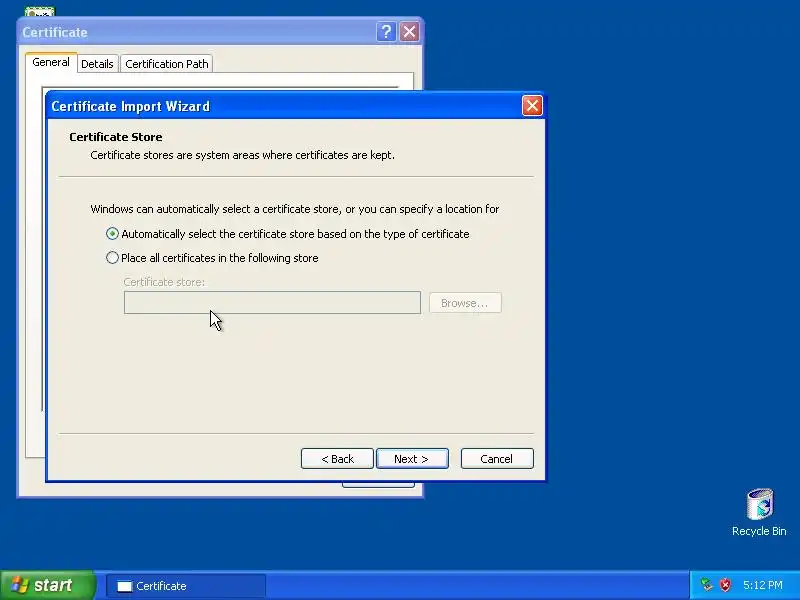
Task: Click the disabled Browse... button
Action: (465, 303)
